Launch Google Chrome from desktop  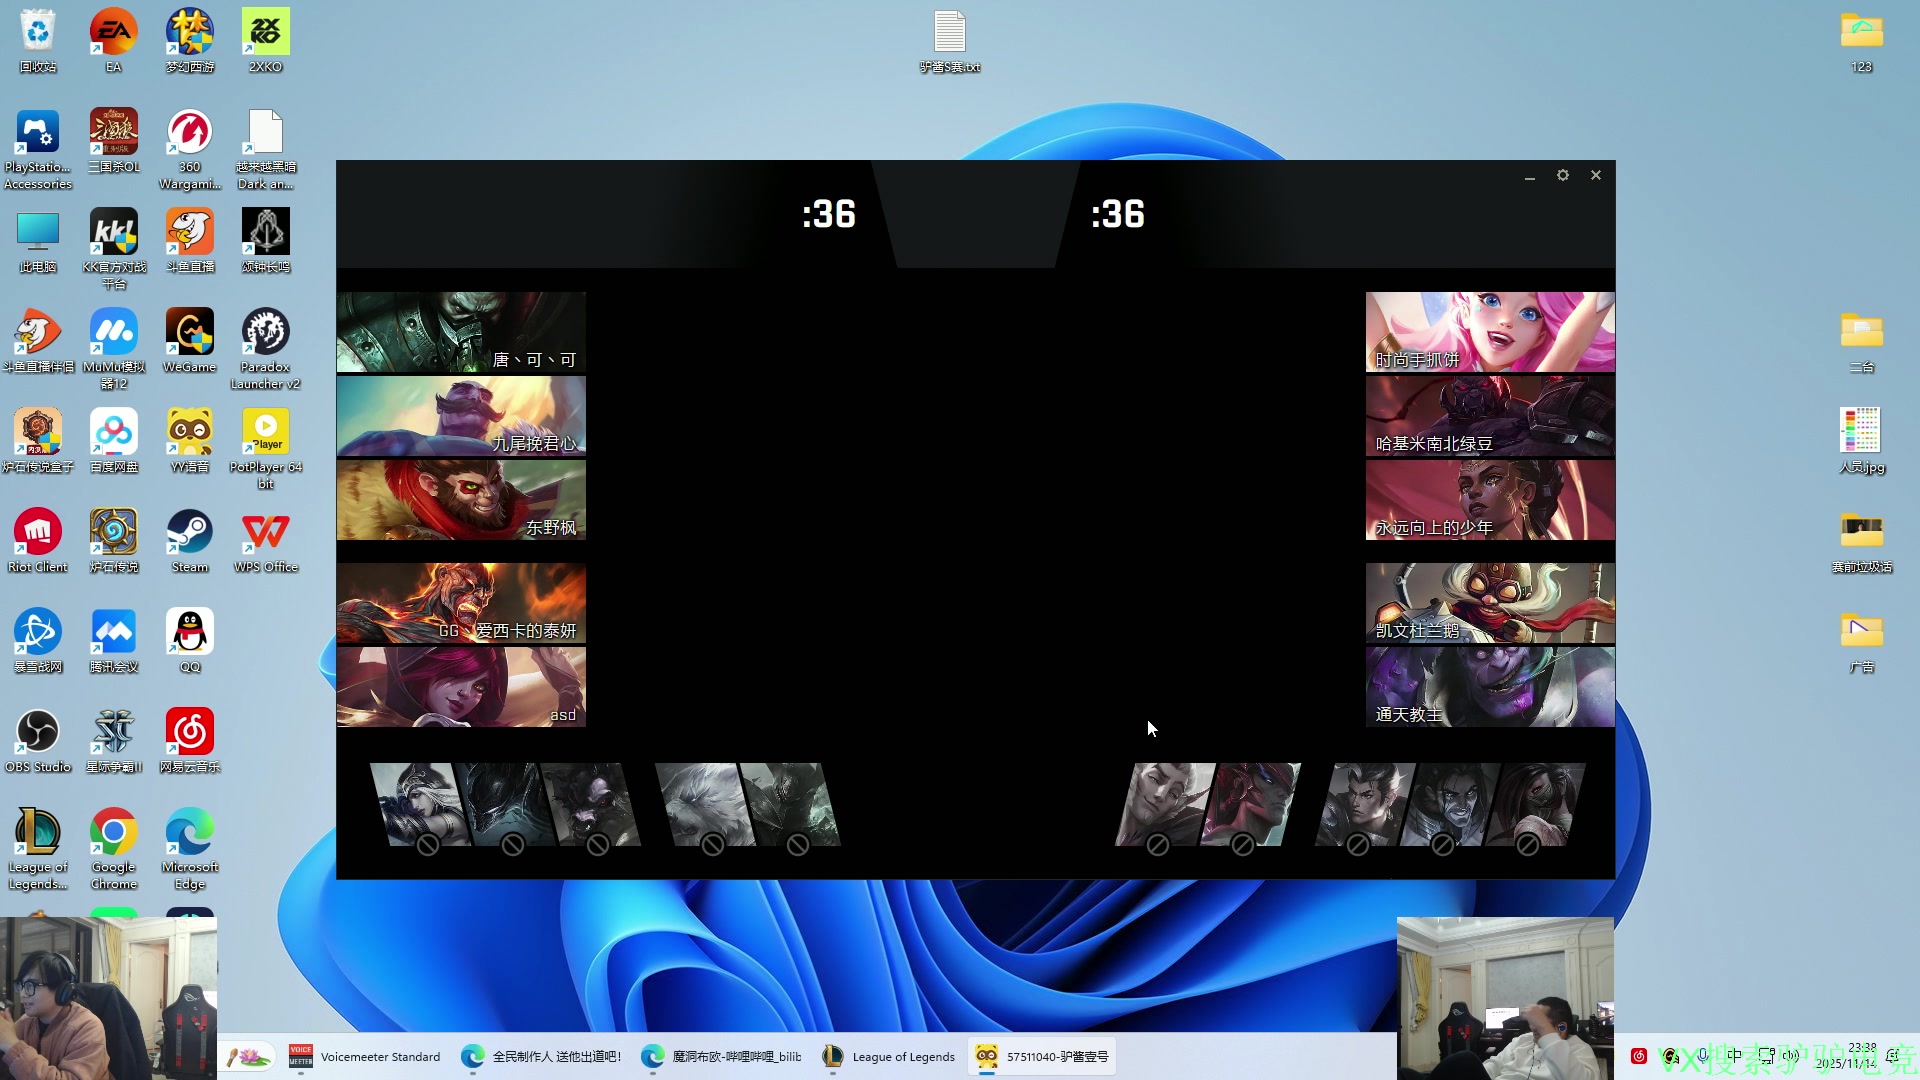point(114,833)
